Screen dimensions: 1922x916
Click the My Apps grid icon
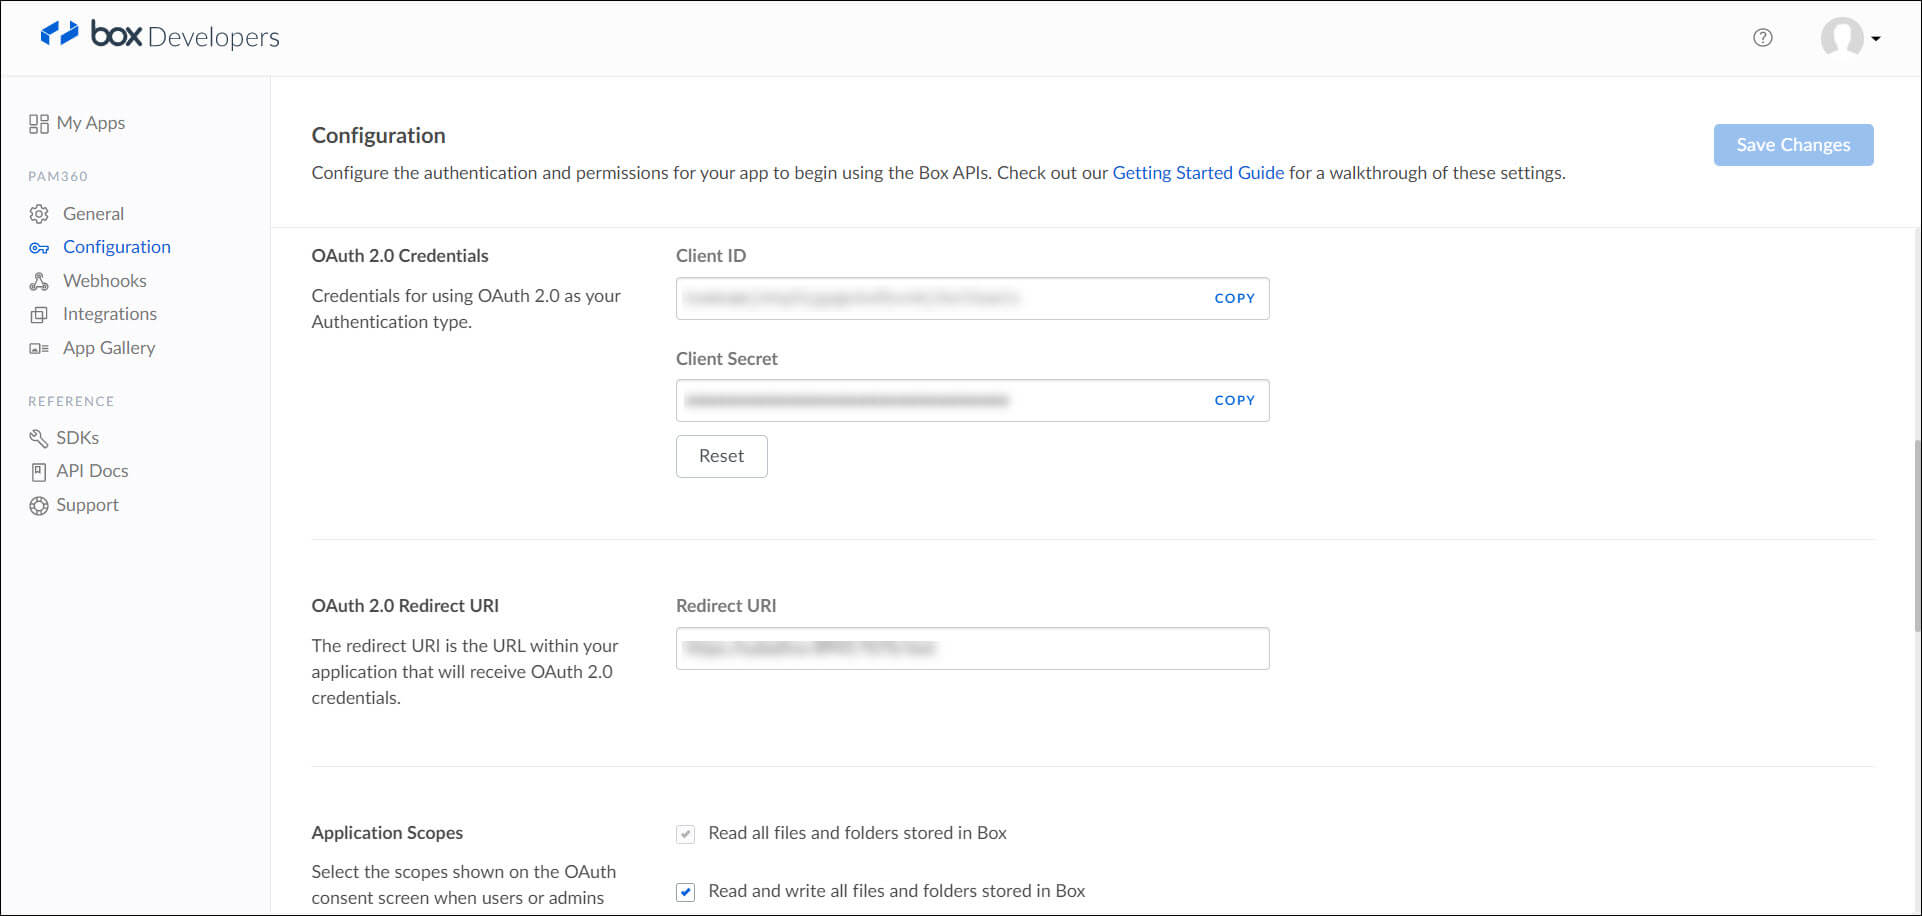click(39, 124)
